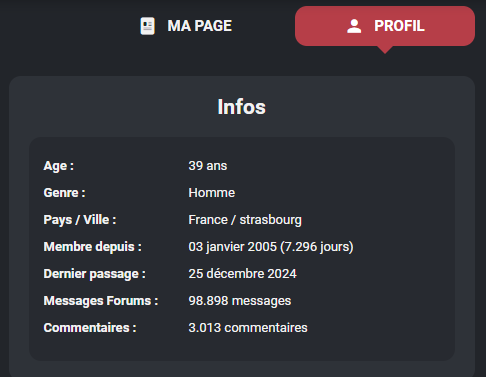Open the 98.898 messages count
The height and width of the screenshot is (377, 486).
coord(240,301)
